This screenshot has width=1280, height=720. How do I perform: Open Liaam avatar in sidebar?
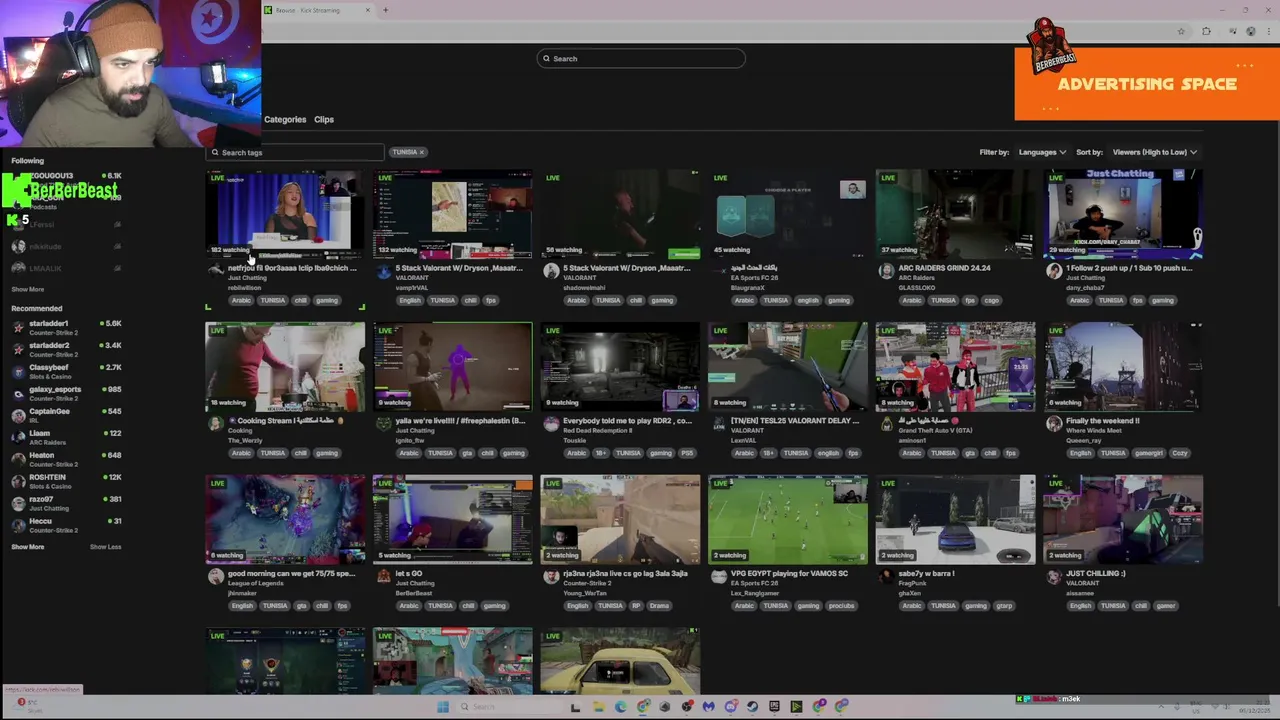click(18, 438)
